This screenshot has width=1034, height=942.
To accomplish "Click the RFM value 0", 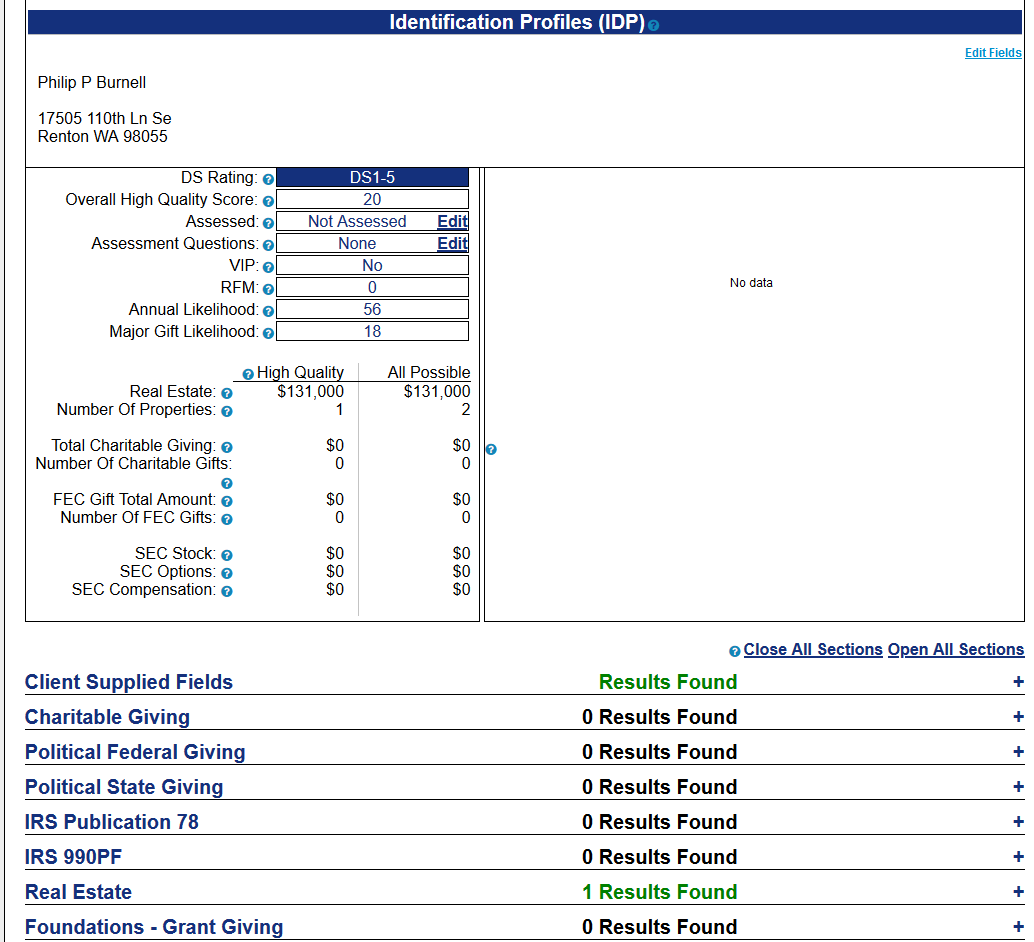I will pos(372,288).
